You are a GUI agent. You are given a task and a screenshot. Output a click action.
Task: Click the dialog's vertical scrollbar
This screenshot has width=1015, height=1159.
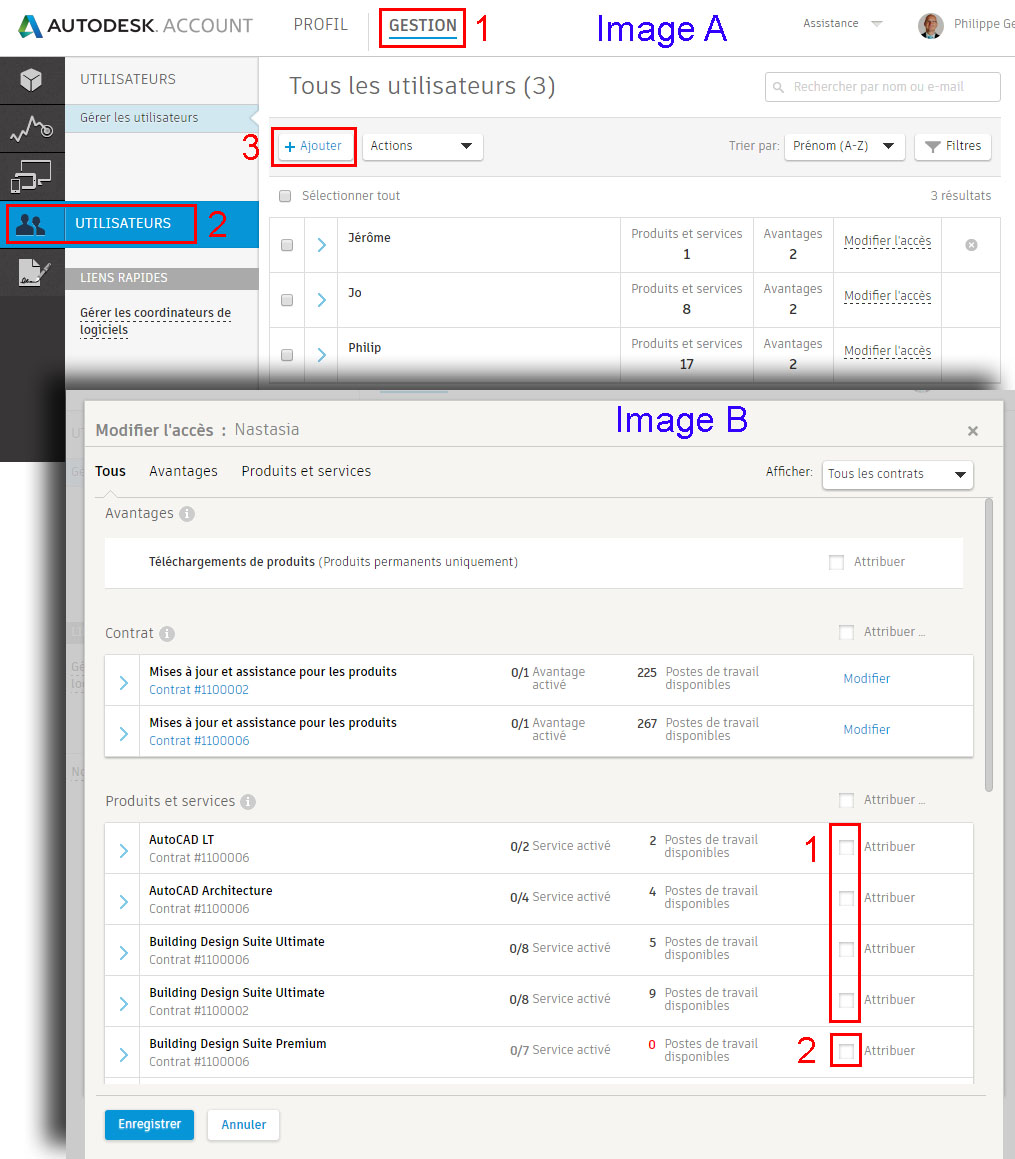988,645
